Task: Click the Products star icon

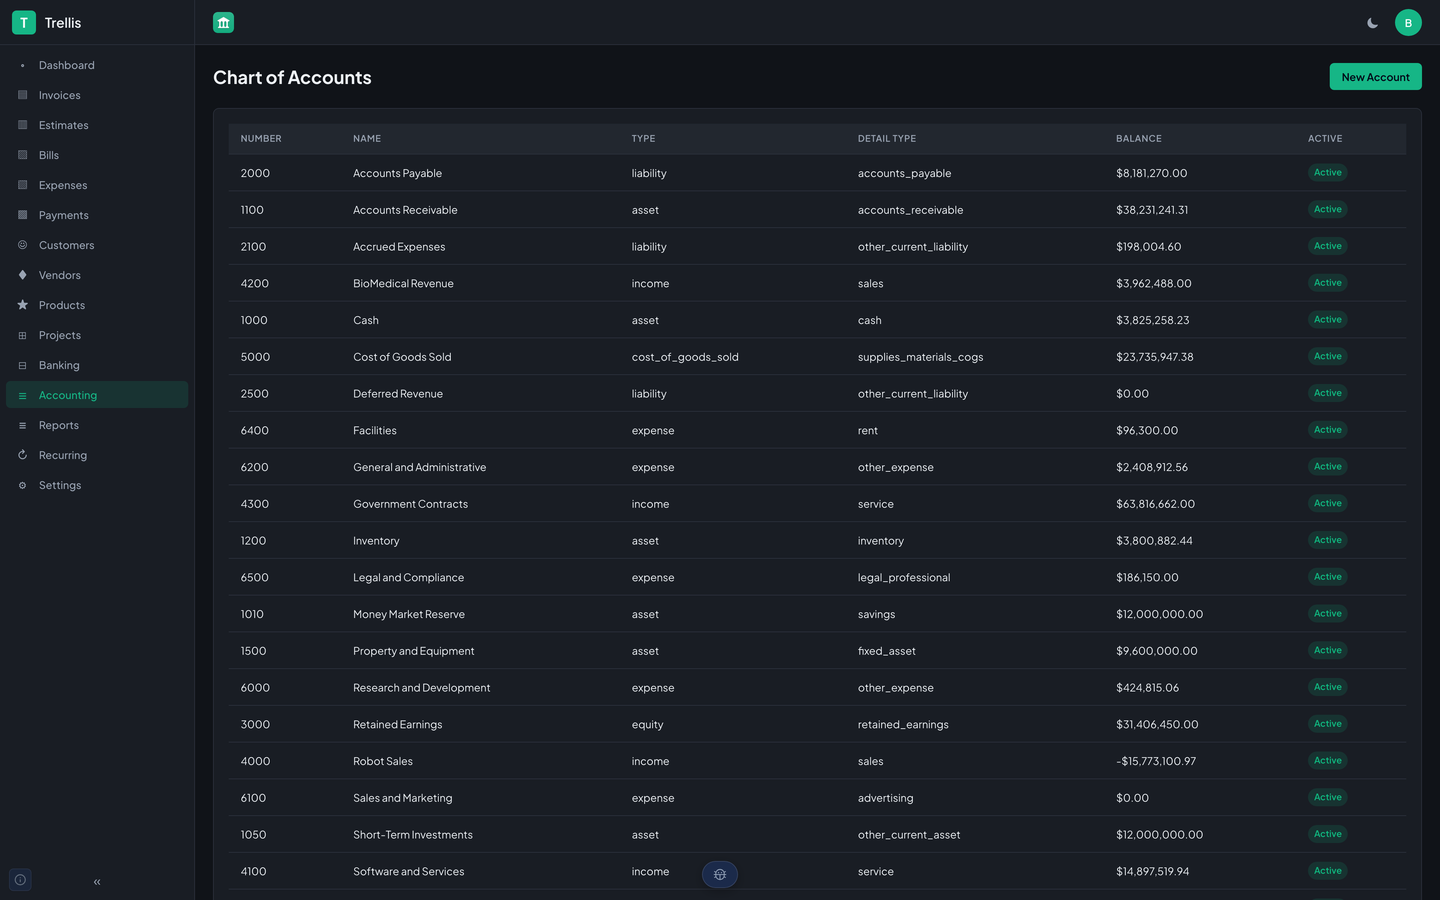Action: coord(23,305)
